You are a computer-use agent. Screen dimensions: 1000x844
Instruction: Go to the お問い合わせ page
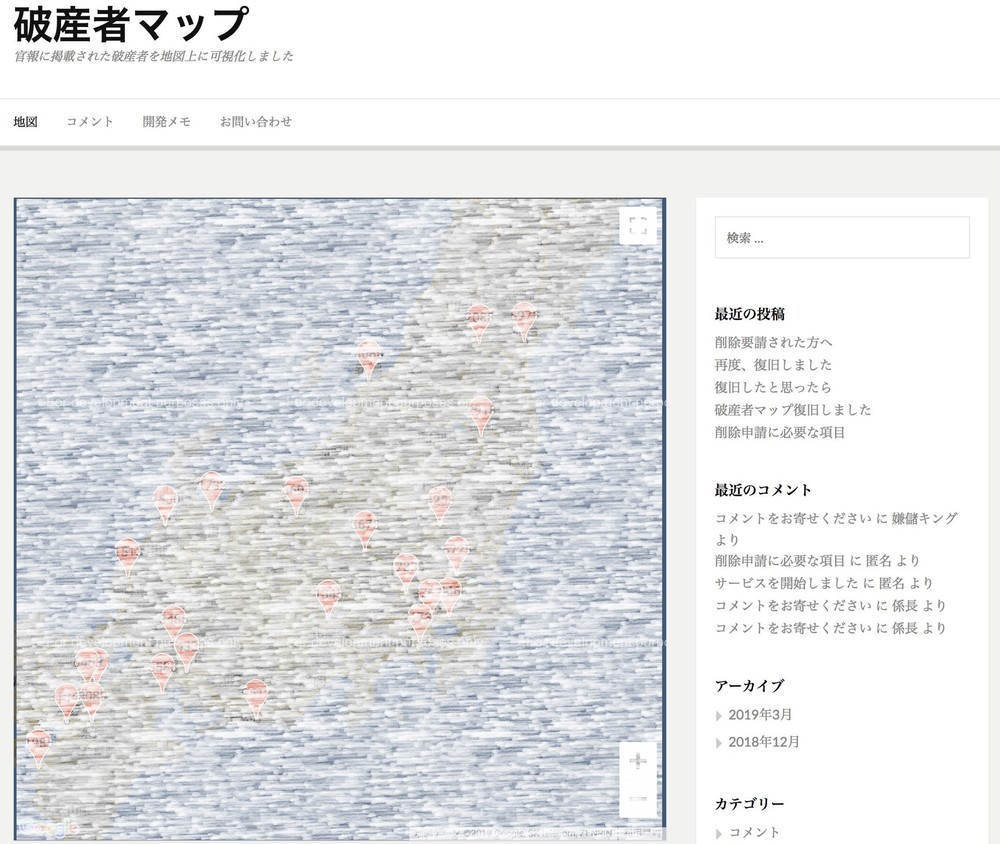256,121
